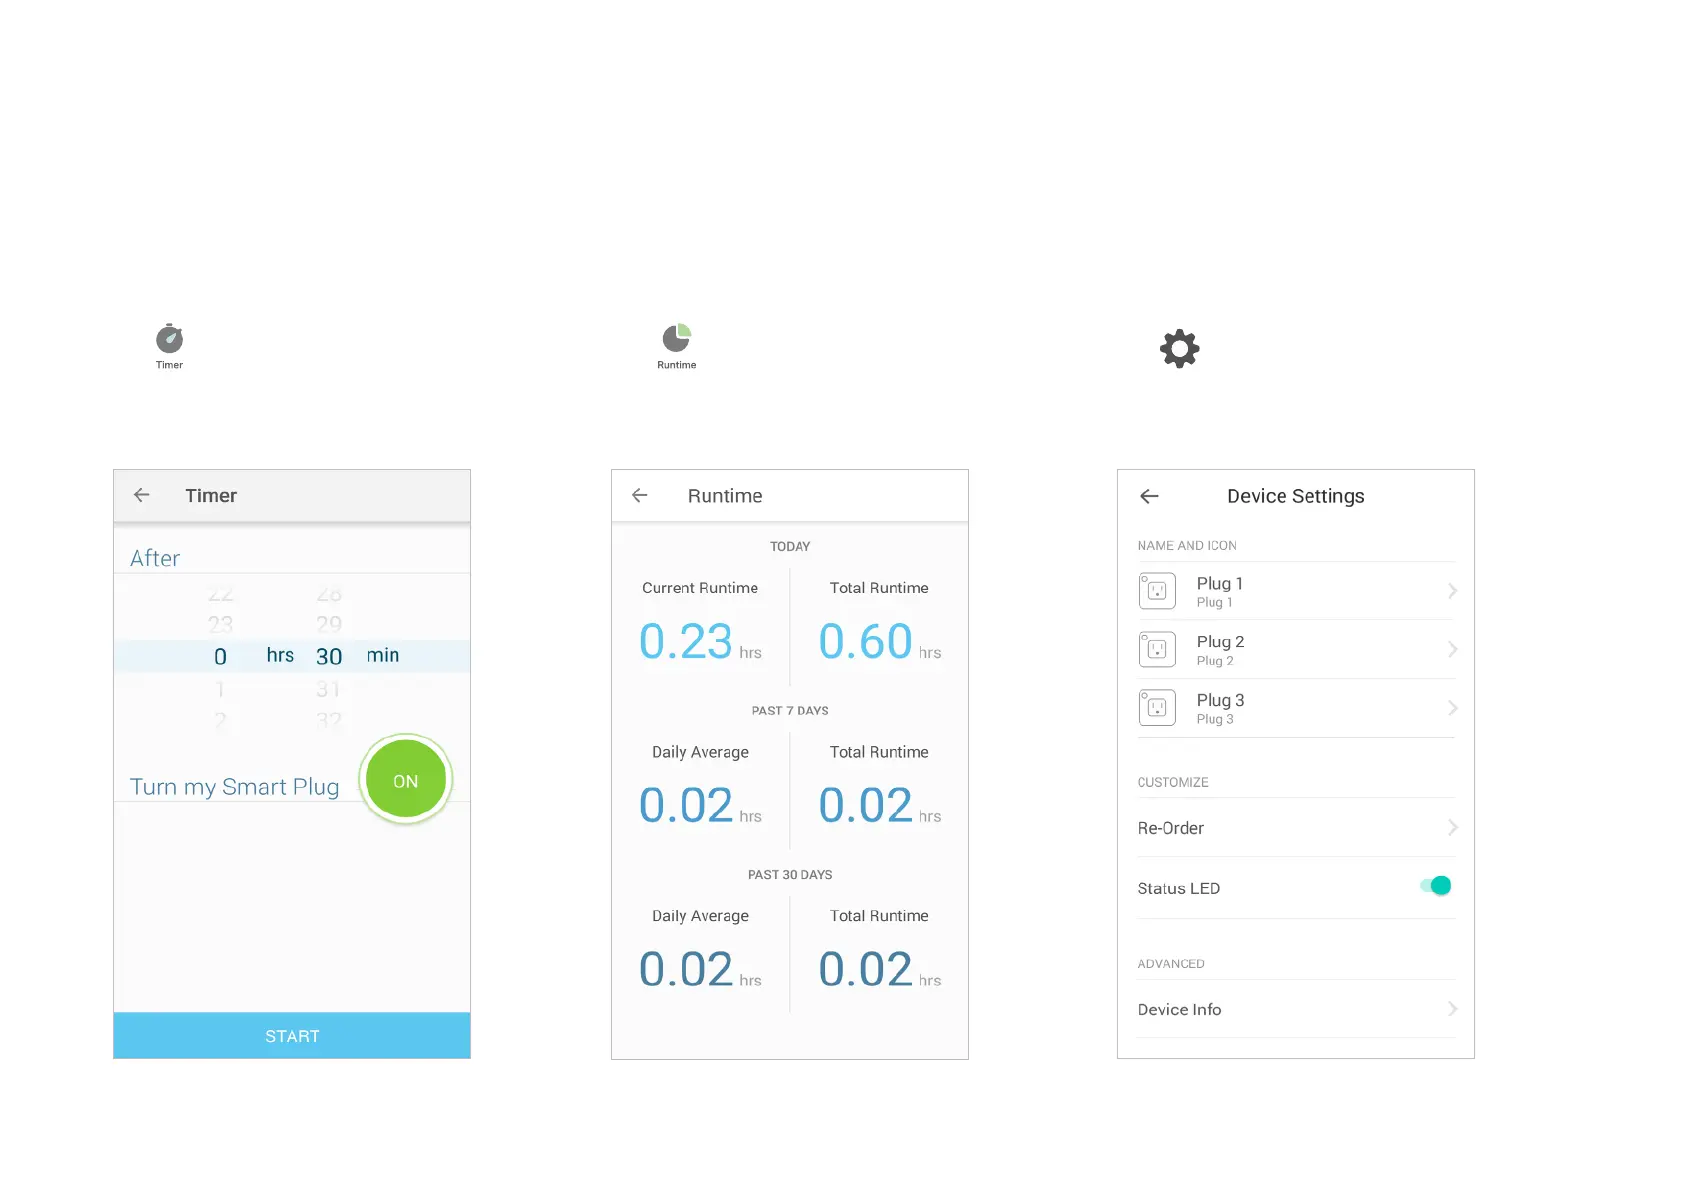Expand the Plug 2 chevron
This screenshot has width=1684, height=1191.
tap(1452, 649)
